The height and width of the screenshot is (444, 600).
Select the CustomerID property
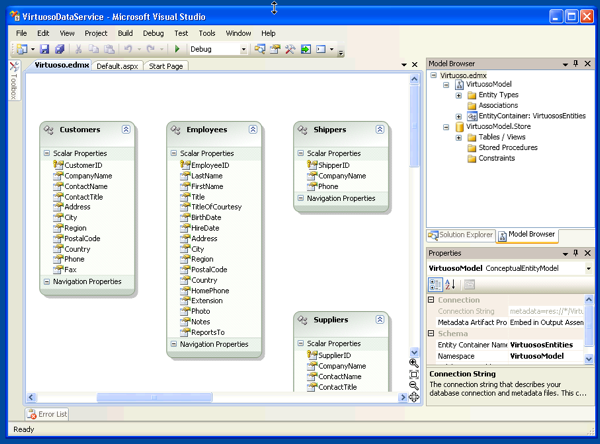click(x=78, y=165)
